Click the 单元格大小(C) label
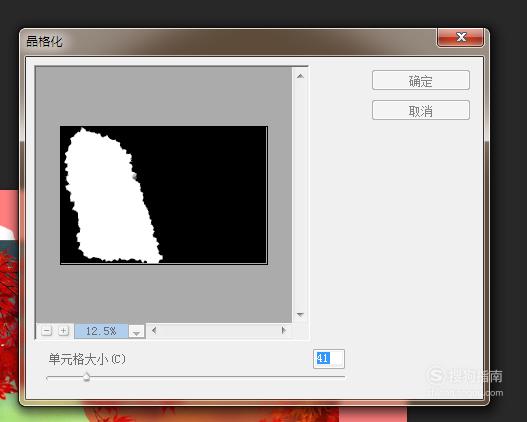The image size is (527, 422). click(x=87, y=359)
